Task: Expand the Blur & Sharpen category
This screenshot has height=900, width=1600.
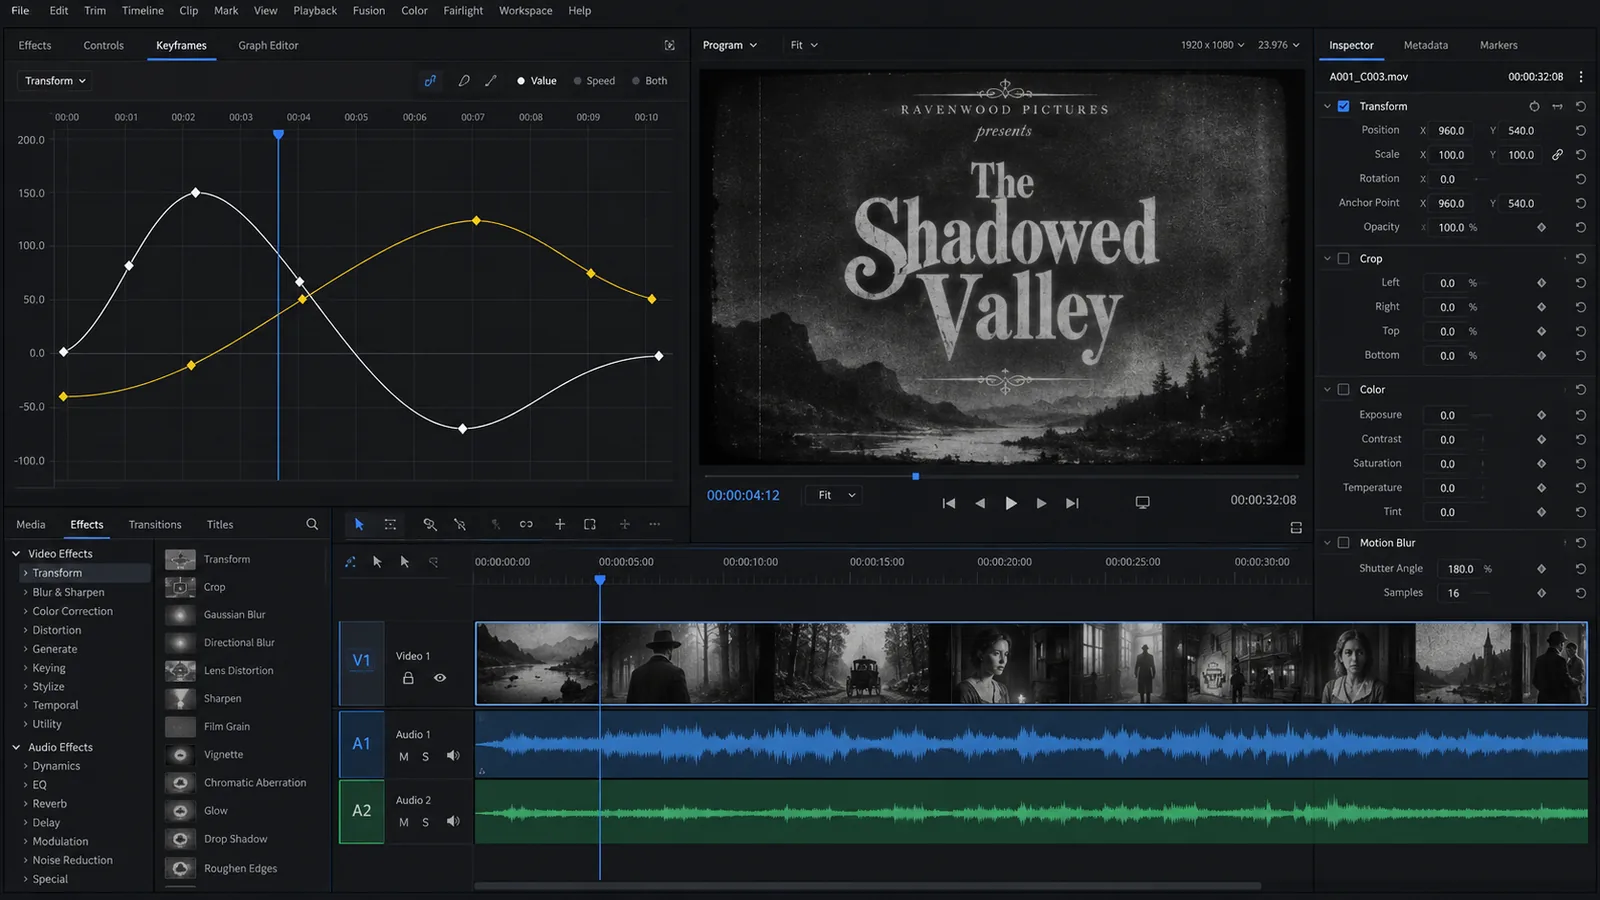Action: pos(25,592)
